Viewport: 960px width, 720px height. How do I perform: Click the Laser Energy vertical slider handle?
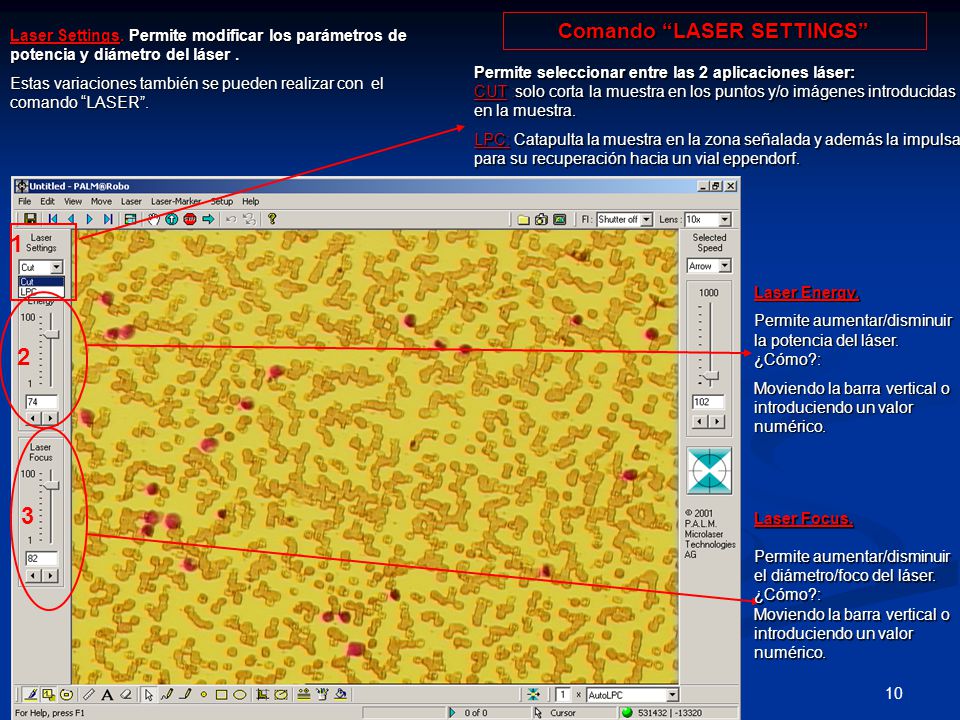coord(52,334)
